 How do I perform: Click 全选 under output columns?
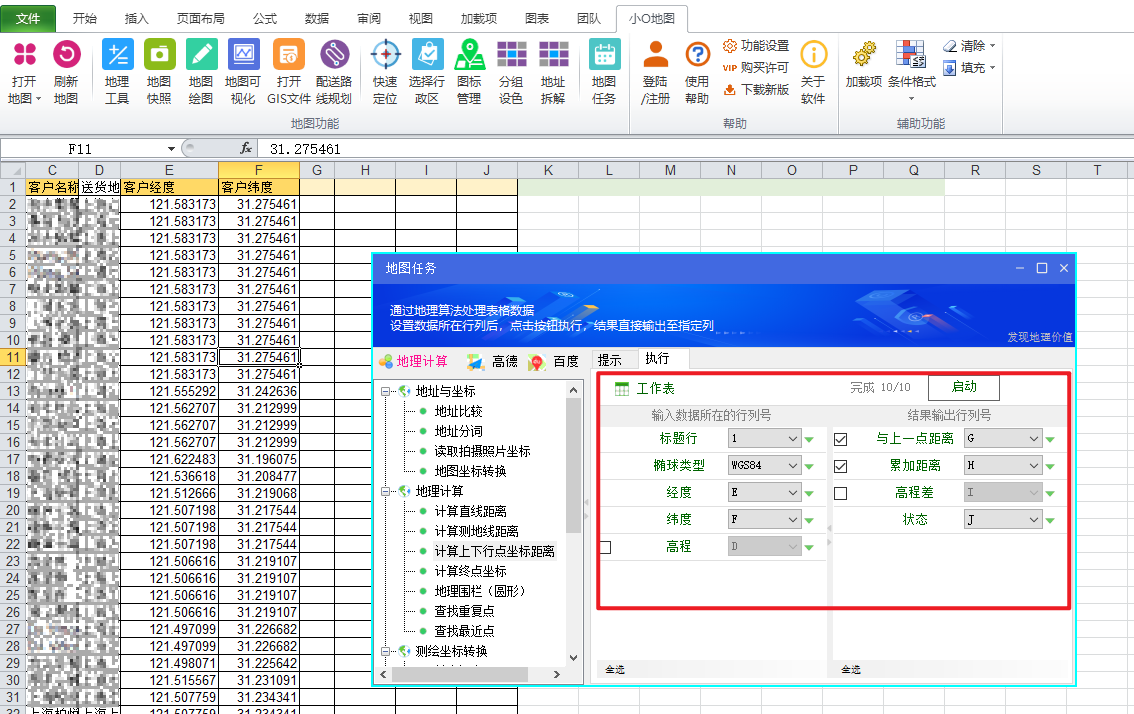[851, 670]
